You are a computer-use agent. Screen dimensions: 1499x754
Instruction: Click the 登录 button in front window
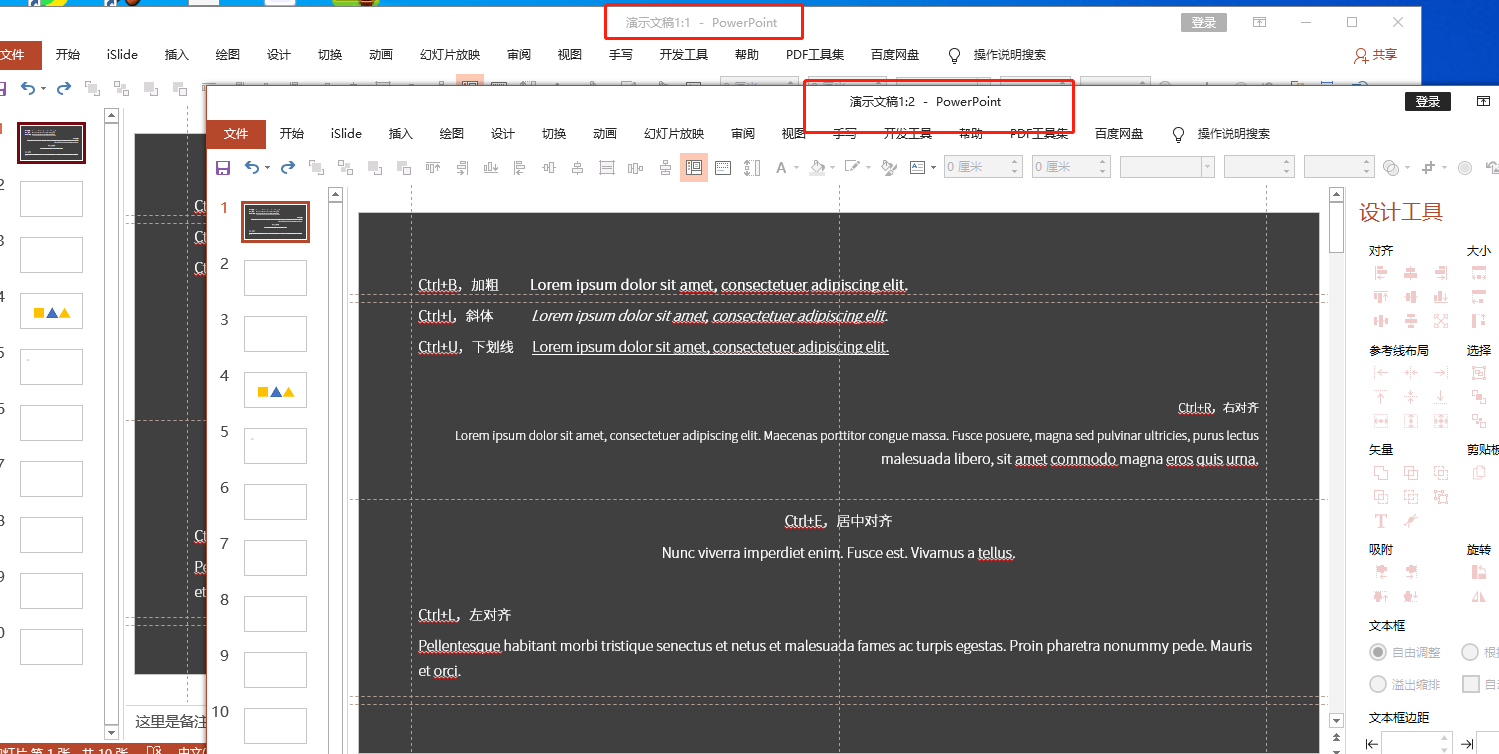tap(1428, 101)
